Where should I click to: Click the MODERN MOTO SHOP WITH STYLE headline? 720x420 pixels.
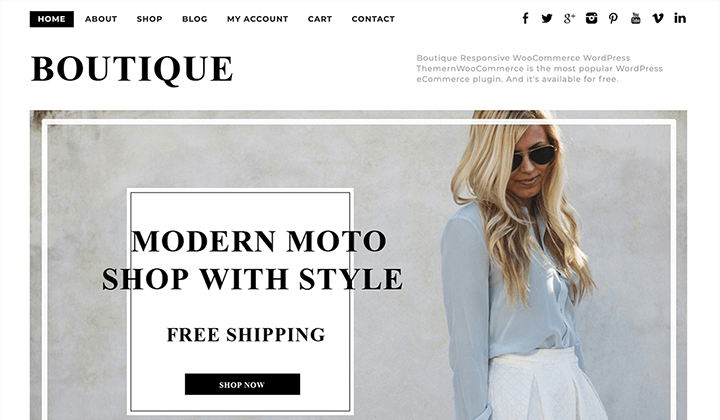[x=252, y=260]
